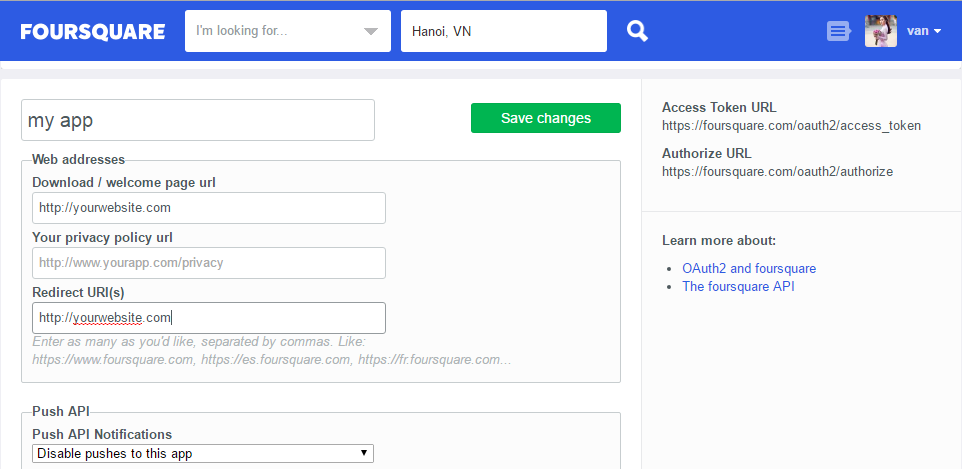Click the "Authorize URL" heading

pos(707,153)
